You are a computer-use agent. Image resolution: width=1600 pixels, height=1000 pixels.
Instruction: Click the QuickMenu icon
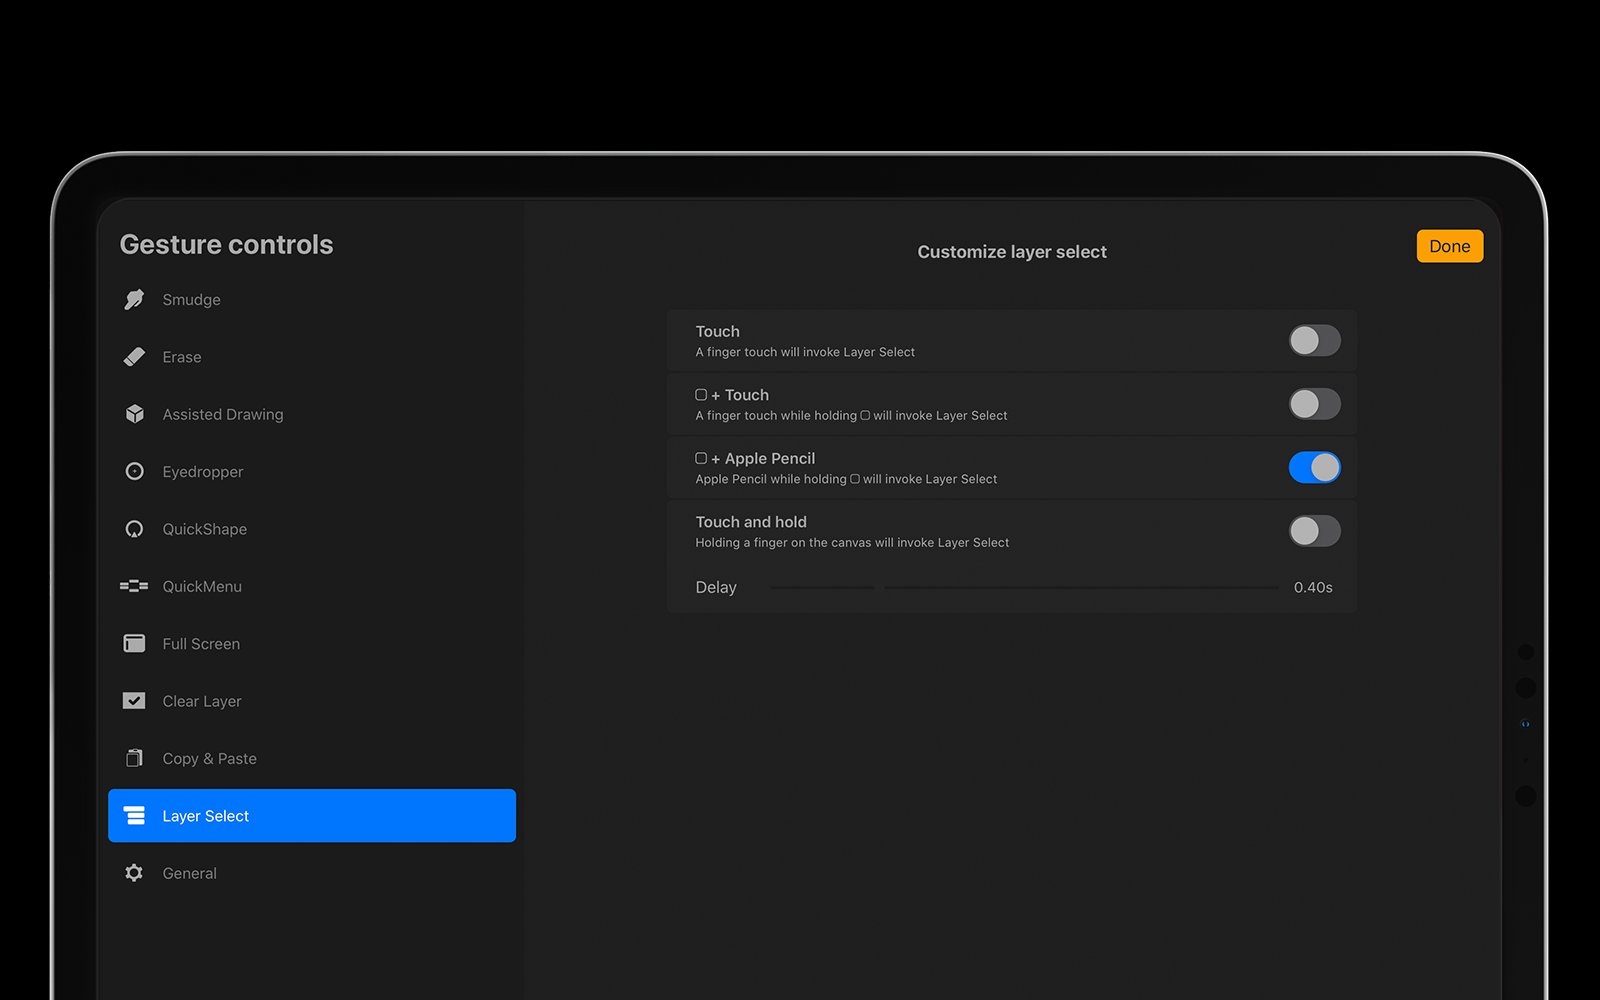point(134,586)
